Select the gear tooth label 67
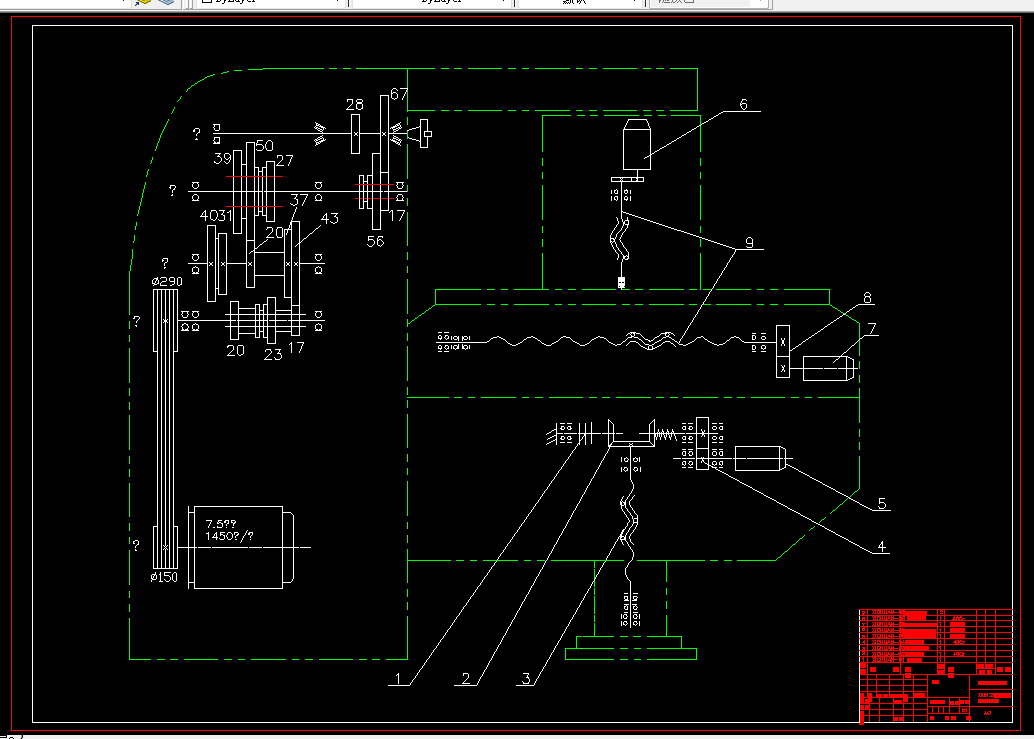This screenshot has height=739, width=1034. [399, 94]
